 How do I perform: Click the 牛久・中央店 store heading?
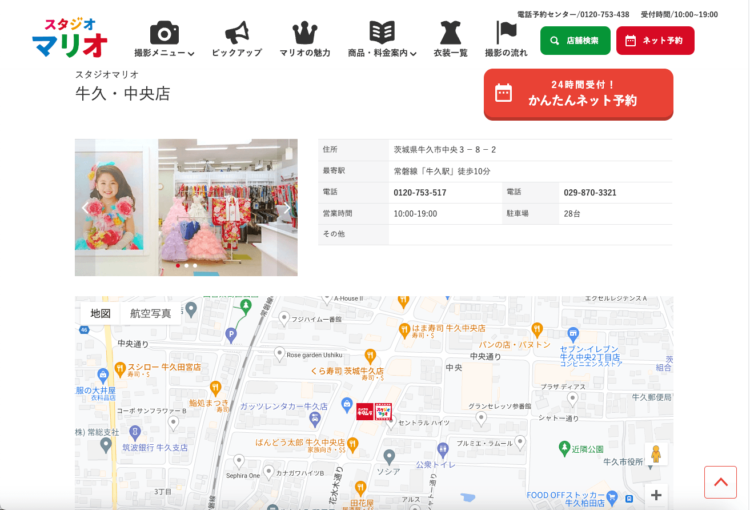pyautogui.click(x=123, y=93)
